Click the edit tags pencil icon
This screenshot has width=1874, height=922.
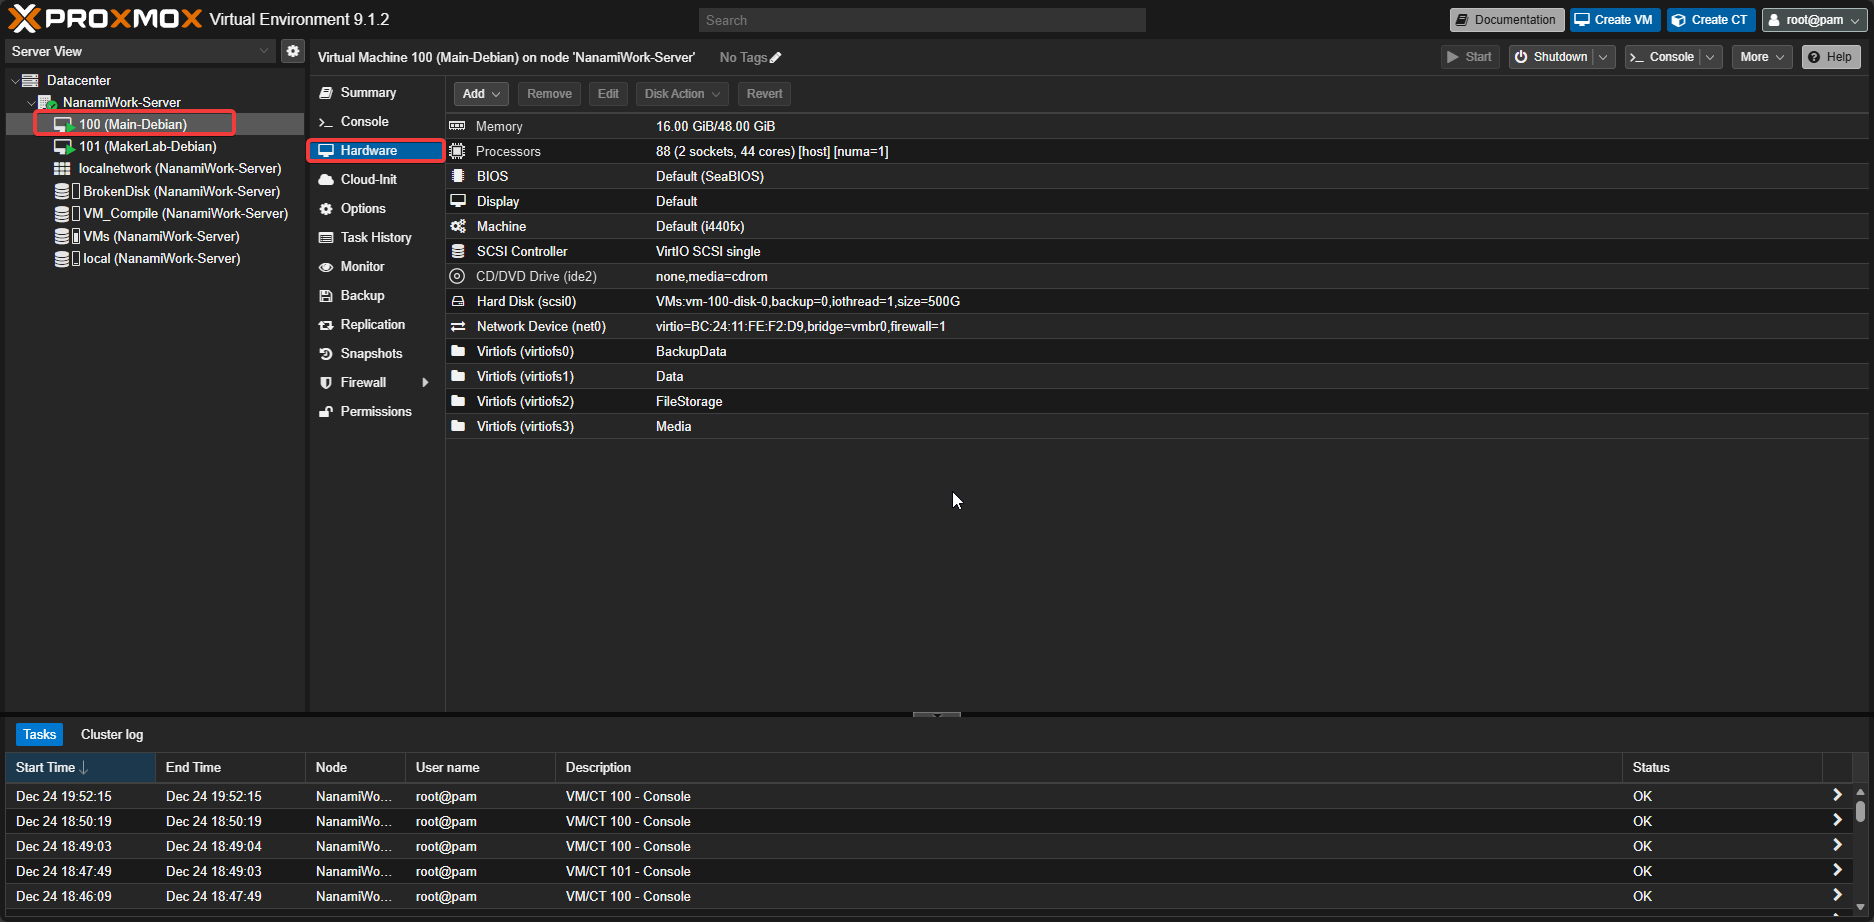point(776,58)
